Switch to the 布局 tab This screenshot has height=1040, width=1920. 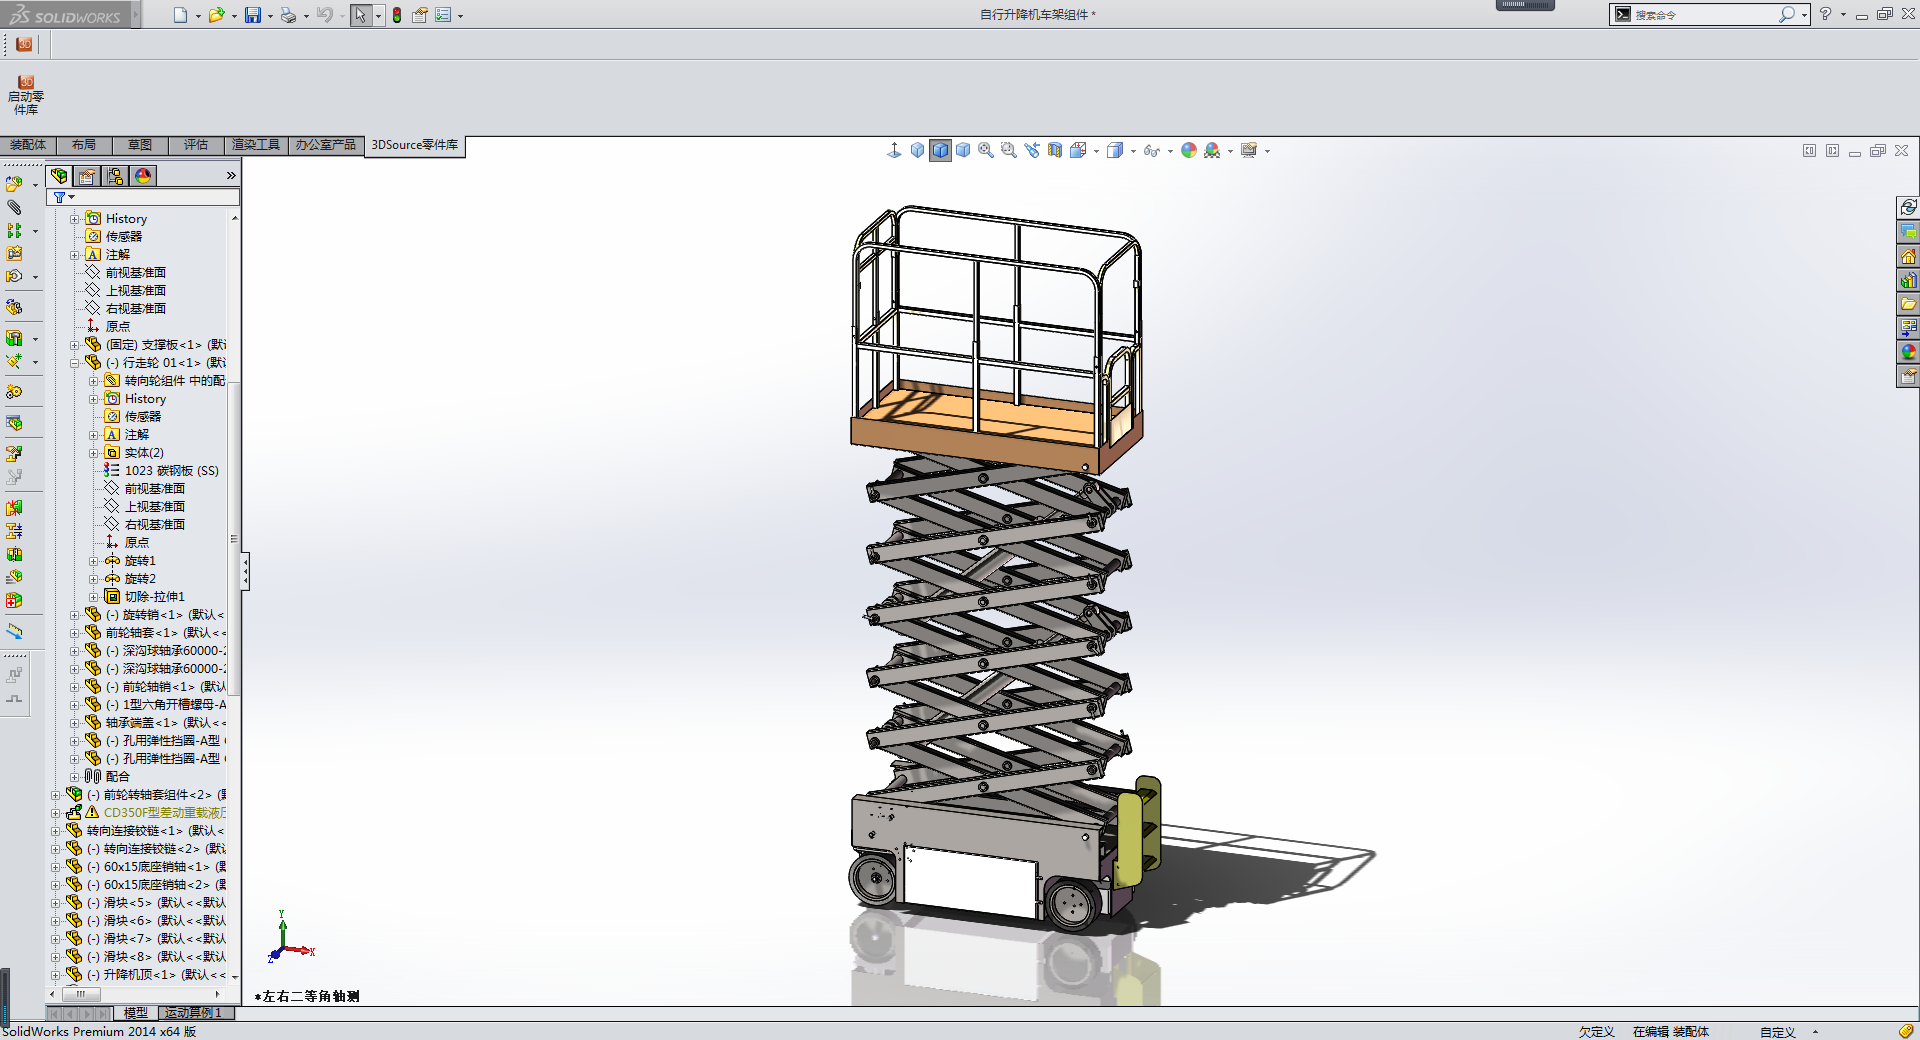84,145
